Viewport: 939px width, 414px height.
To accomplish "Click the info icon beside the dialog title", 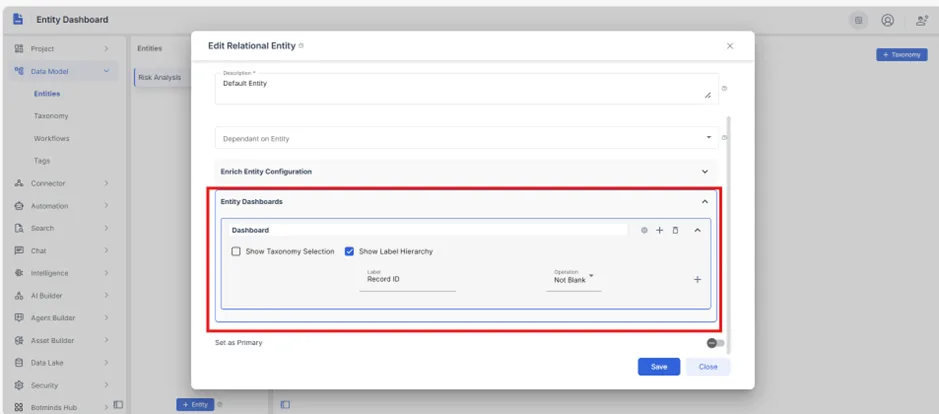I will 301,46.
